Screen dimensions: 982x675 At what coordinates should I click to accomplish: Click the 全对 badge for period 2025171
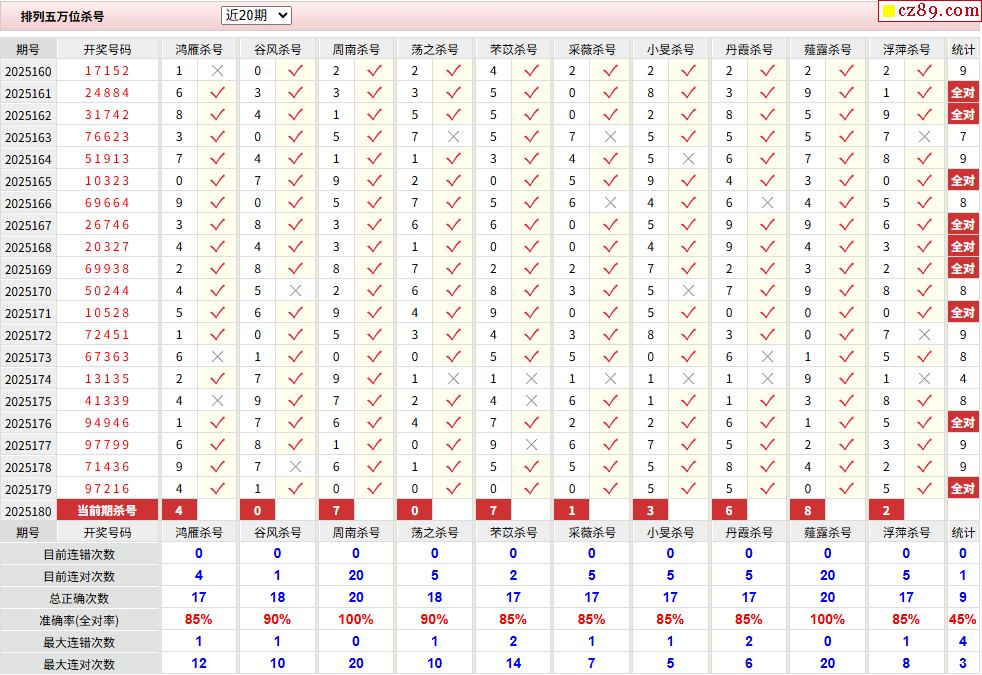pyautogui.click(x=963, y=312)
